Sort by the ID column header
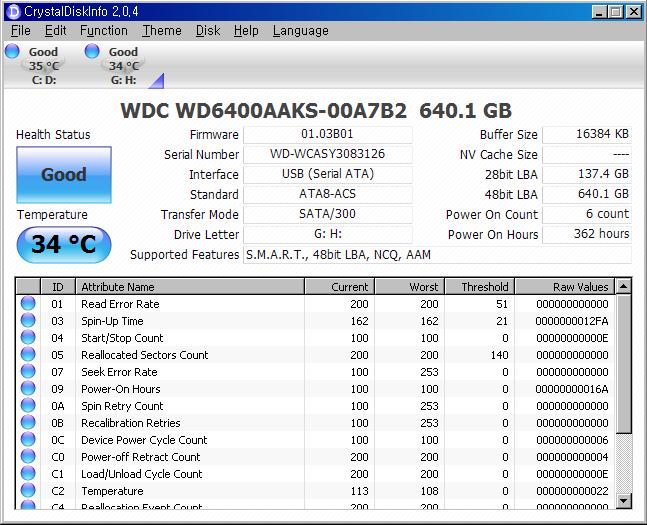 coord(58,286)
